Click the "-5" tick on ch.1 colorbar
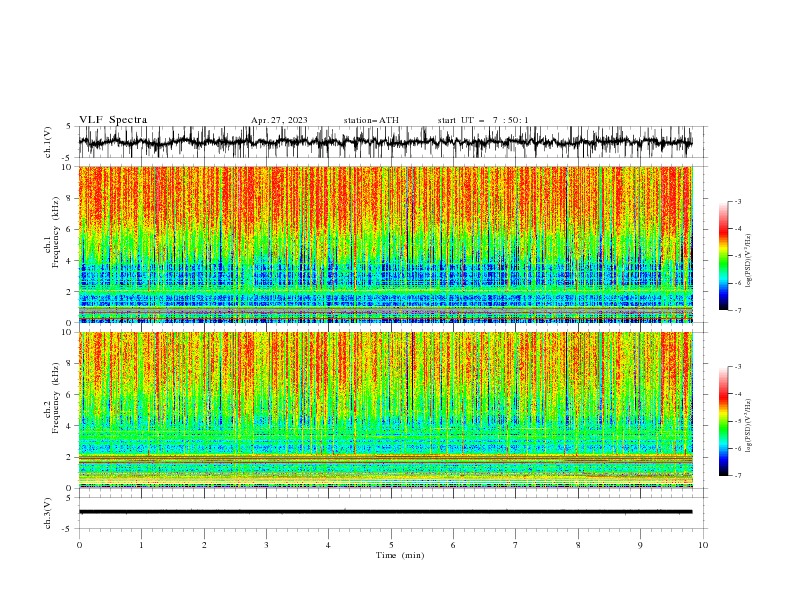This screenshot has width=792, height=612. pyautogui.click(x=737, y=256)
